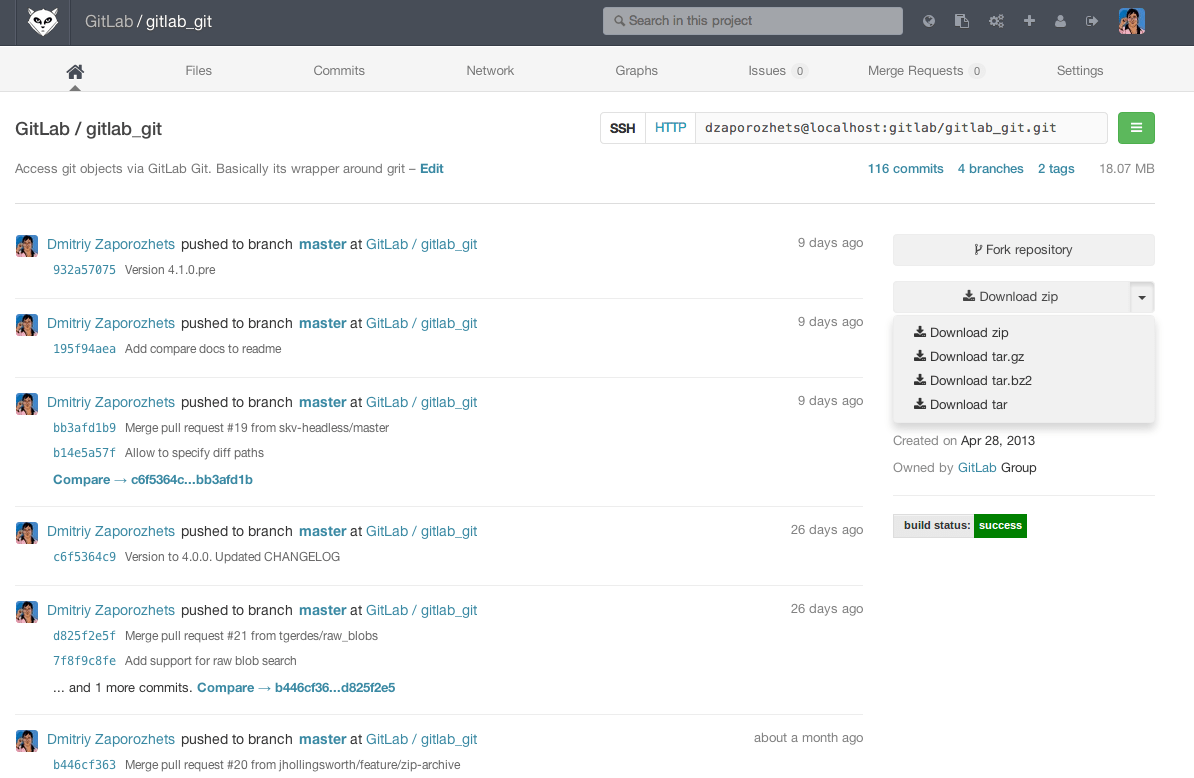Focus the project search field
1194x778 pixels.
point(752,21)
